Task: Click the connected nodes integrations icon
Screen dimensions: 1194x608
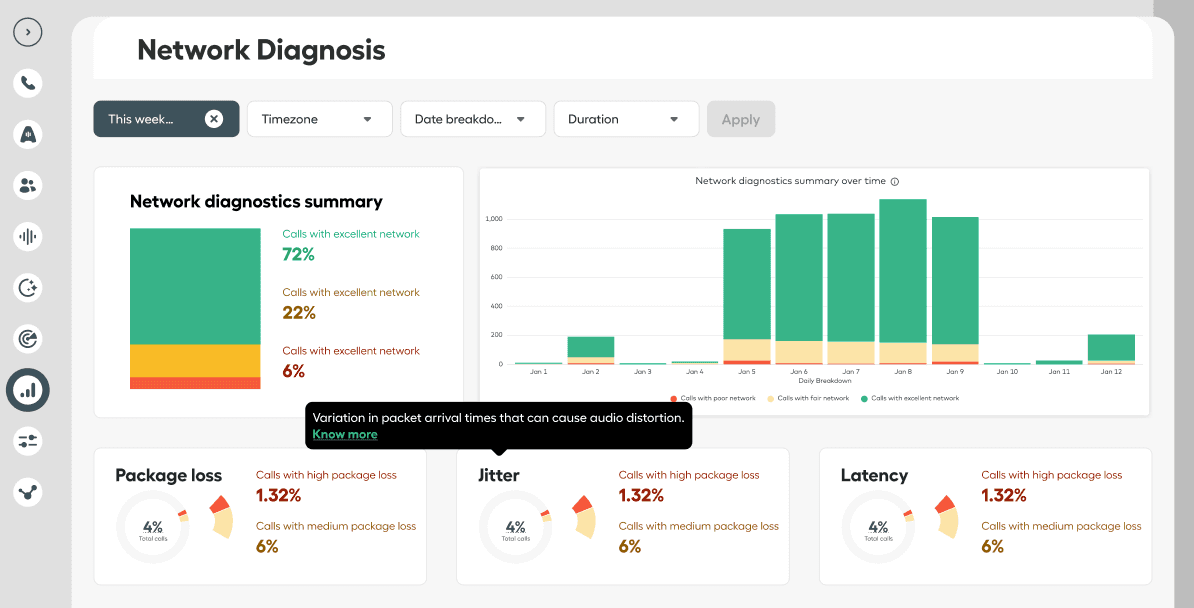Action: click(28, 492)
